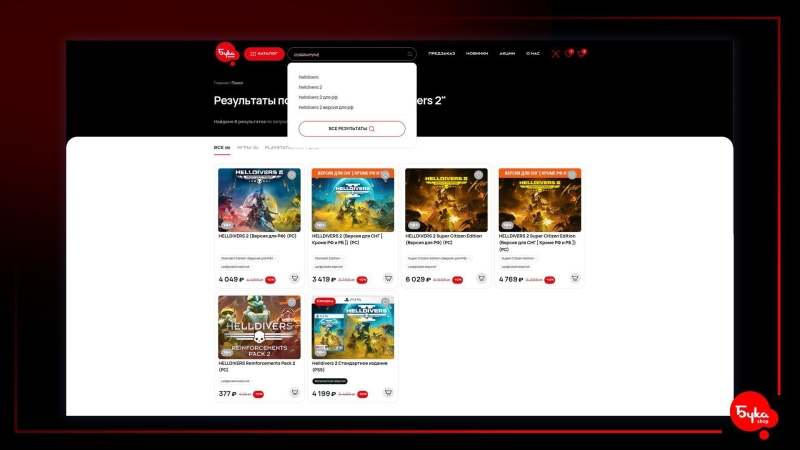Screen dimensions: 800x450
Task: Toggle favorite heart on first HELLDIVERS 2 card
Action: click(x=291, y=175)
